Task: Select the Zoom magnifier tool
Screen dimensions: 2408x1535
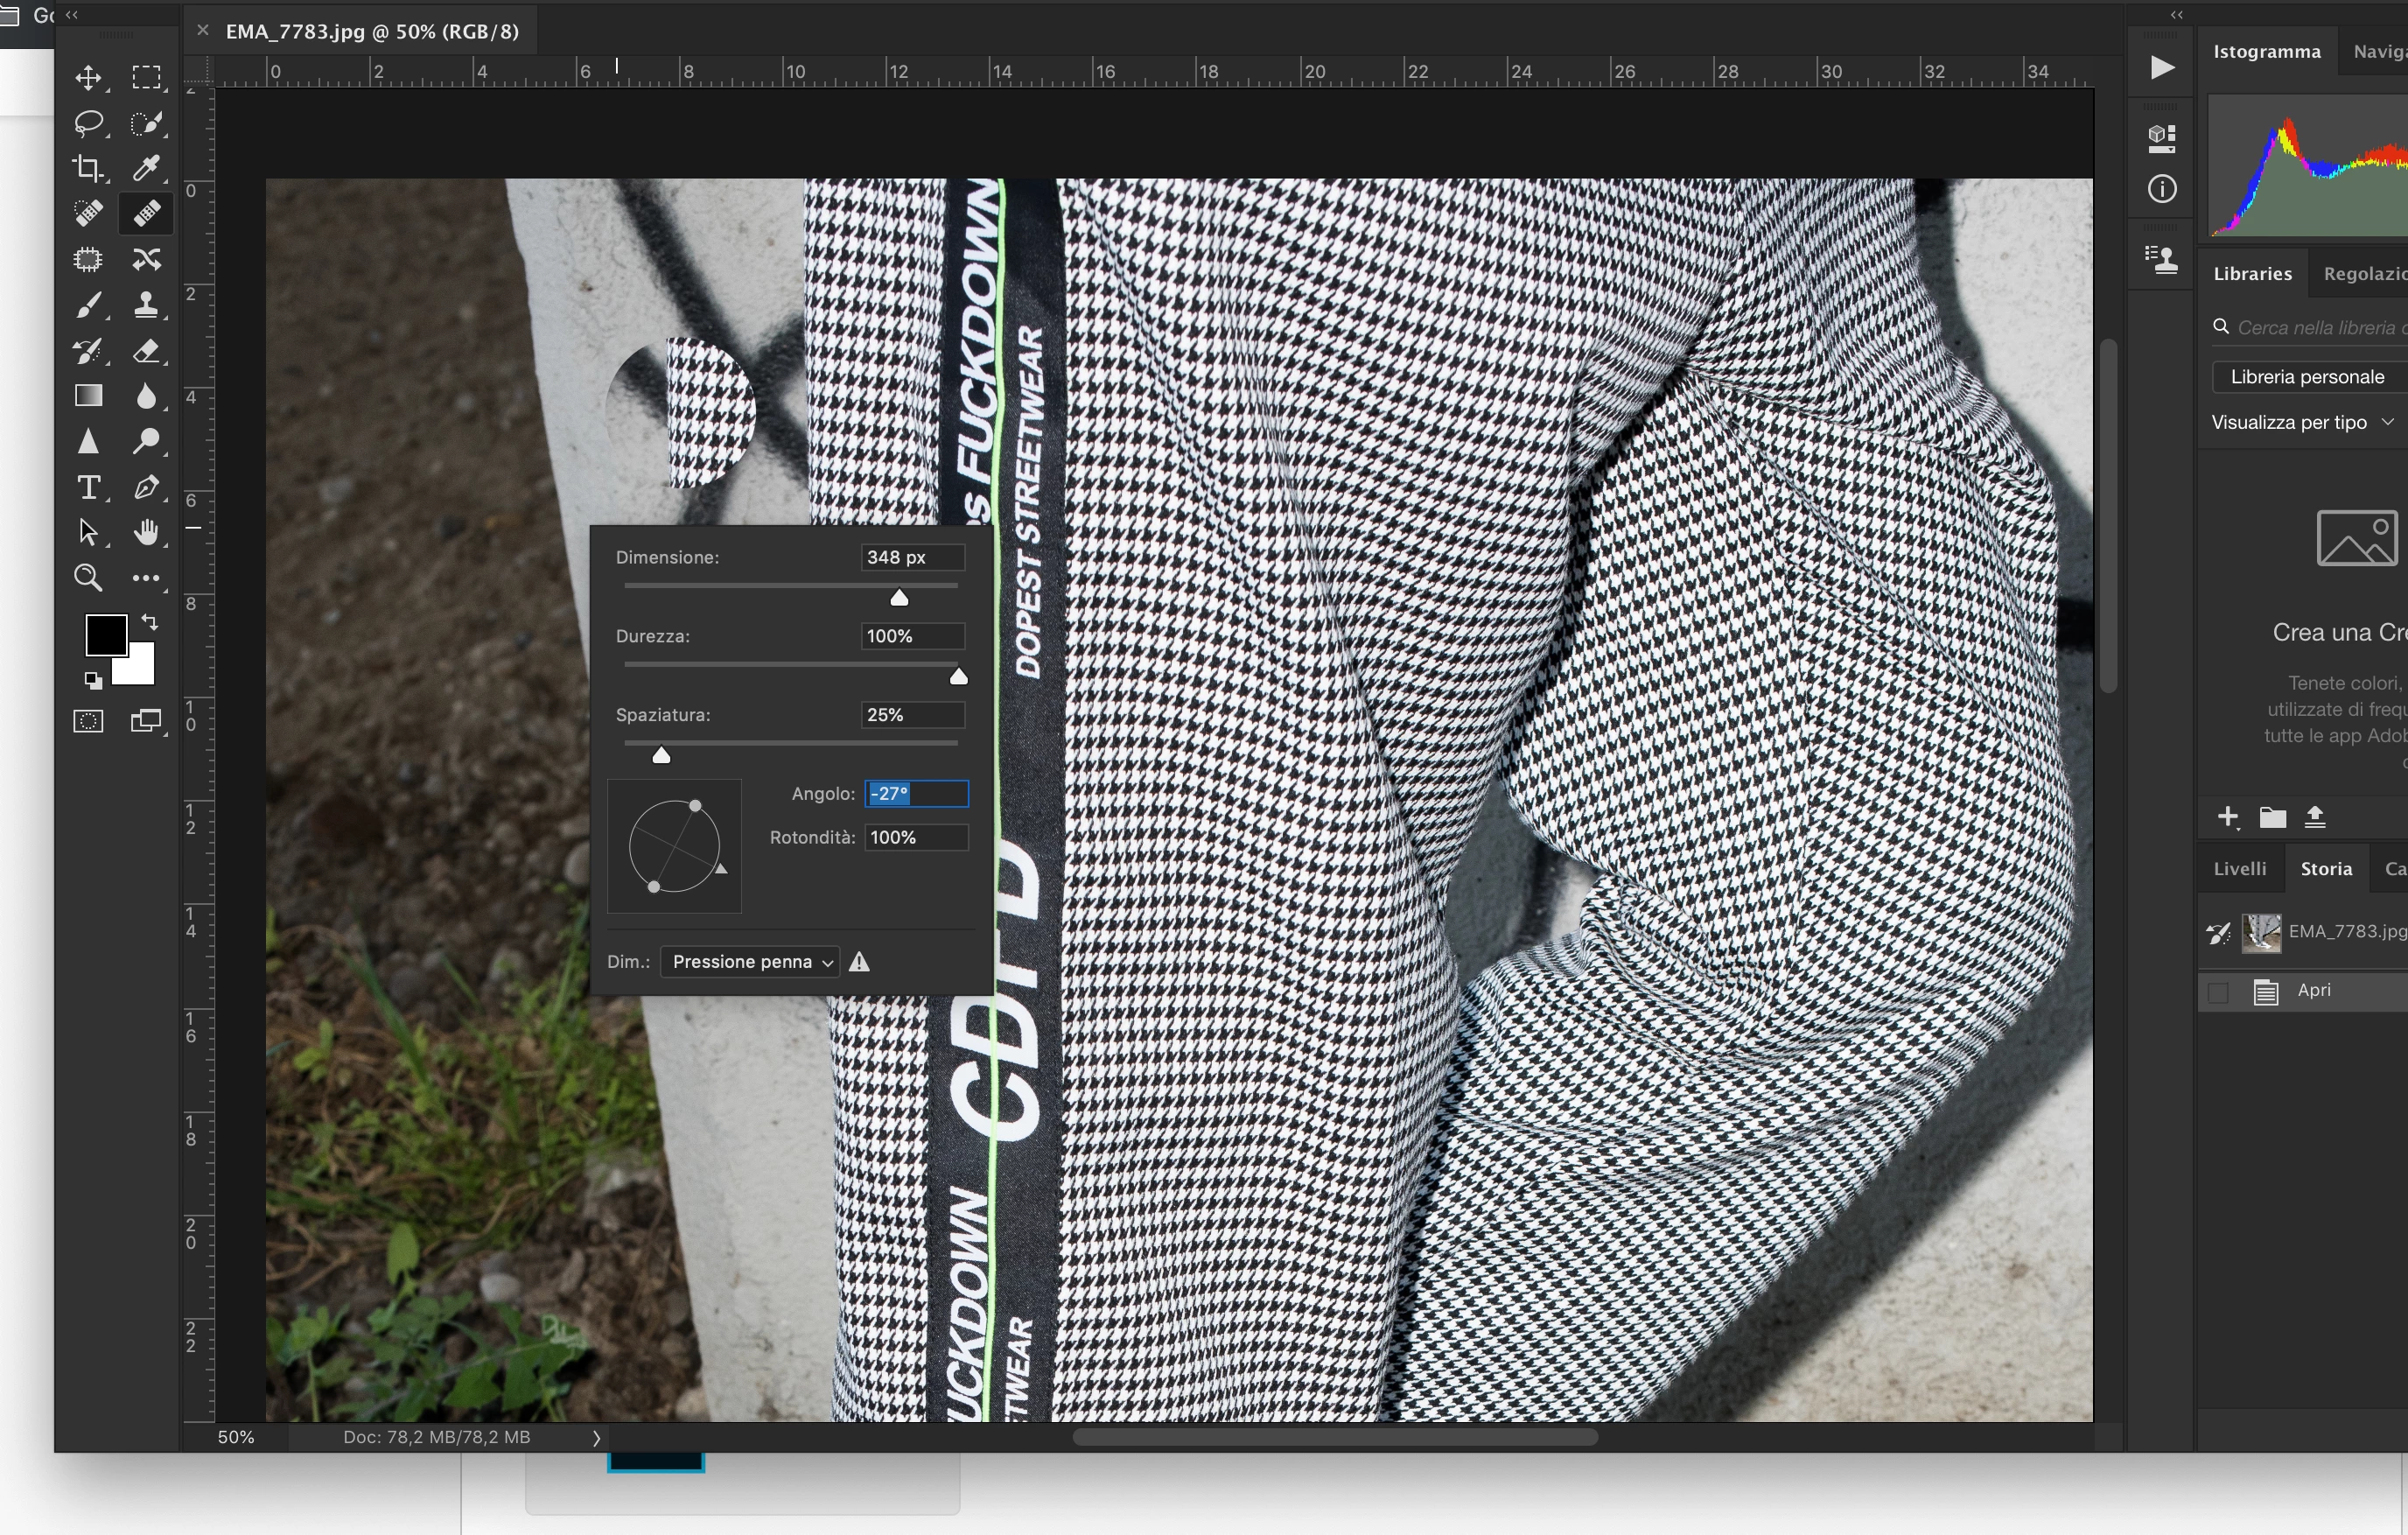Action: (x=88, y=578)
